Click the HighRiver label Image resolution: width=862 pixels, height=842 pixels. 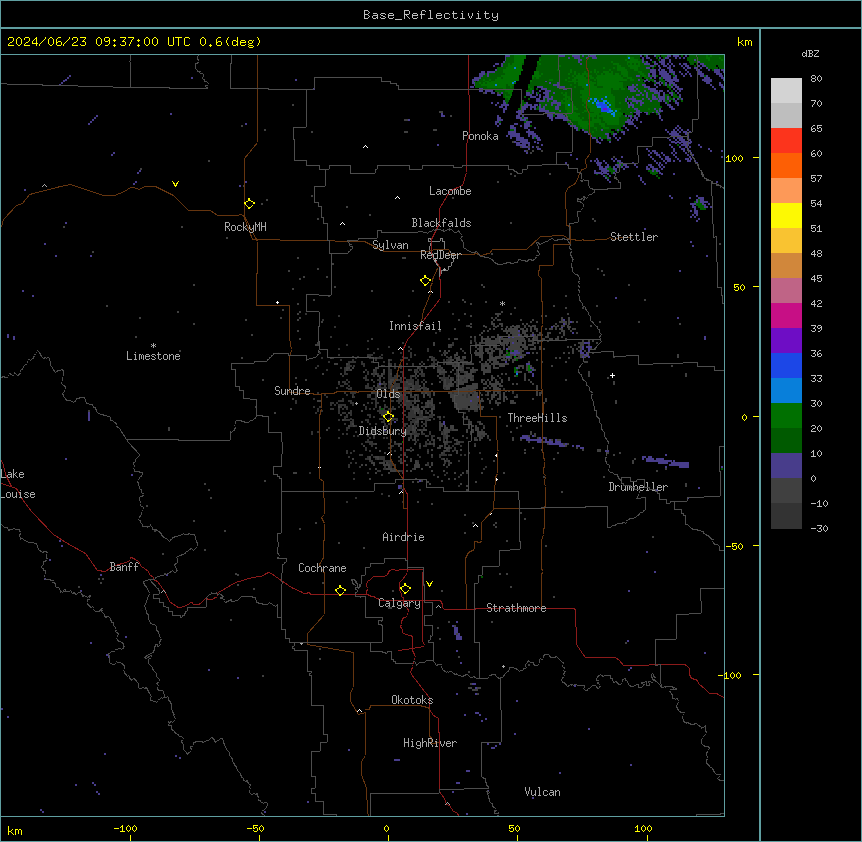coord(430,743)
